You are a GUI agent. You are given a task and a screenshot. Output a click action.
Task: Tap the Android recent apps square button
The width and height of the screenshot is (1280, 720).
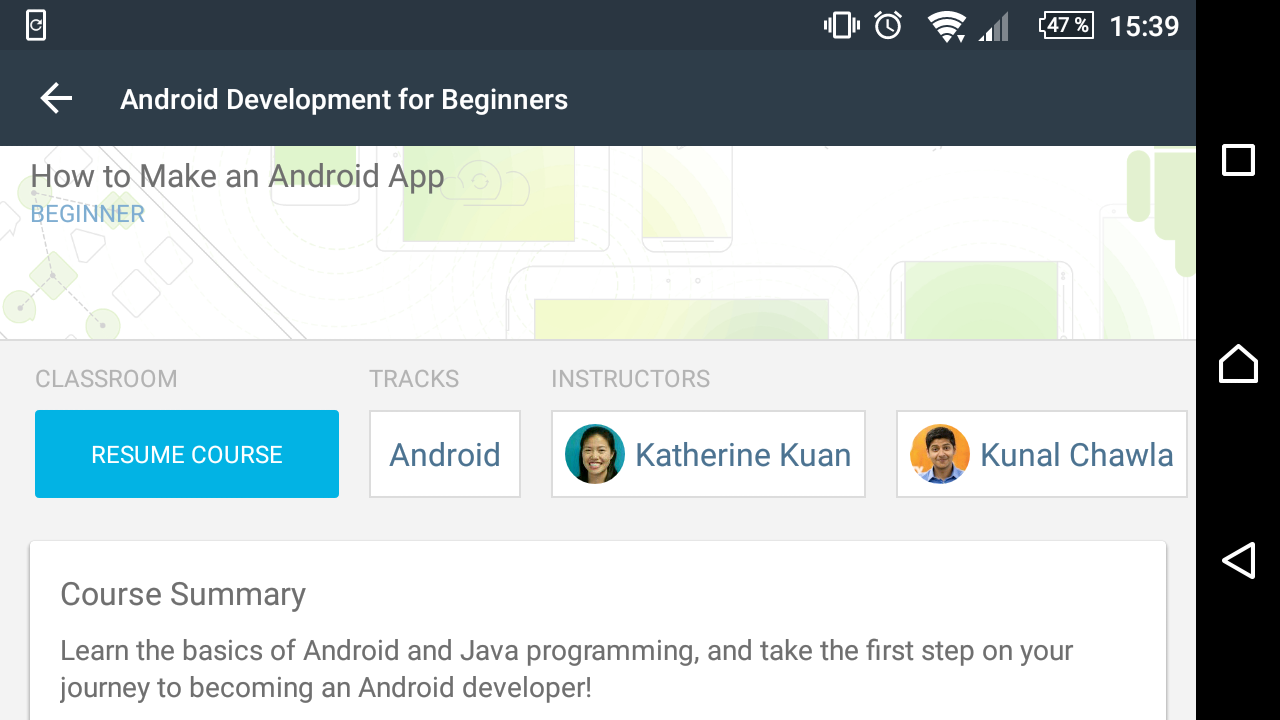[x=1238, y=160]
